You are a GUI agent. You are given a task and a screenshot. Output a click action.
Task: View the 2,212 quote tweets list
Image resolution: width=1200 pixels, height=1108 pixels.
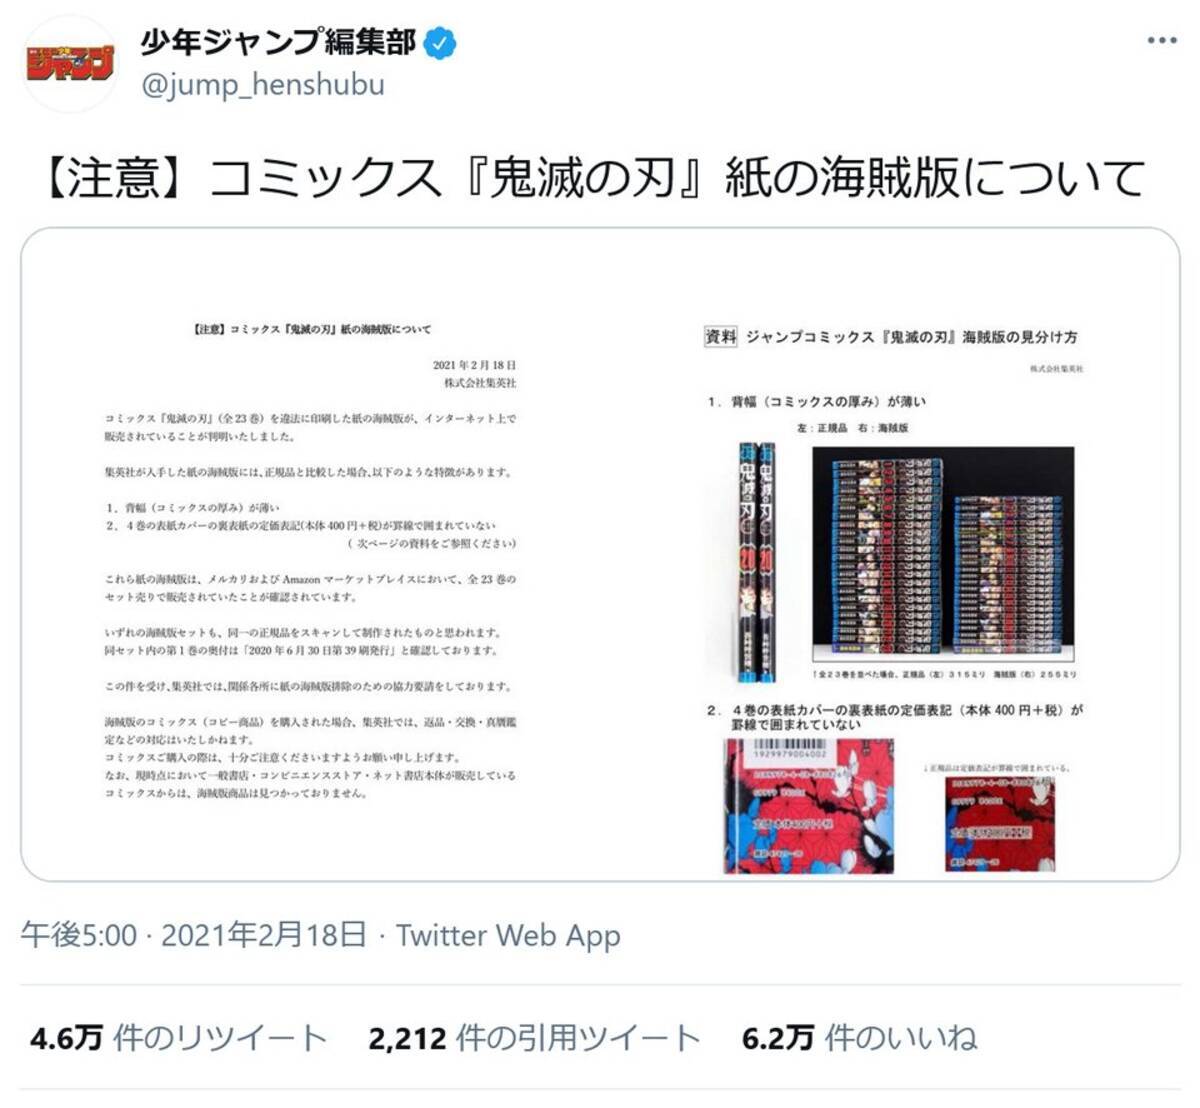point(534,1038)
